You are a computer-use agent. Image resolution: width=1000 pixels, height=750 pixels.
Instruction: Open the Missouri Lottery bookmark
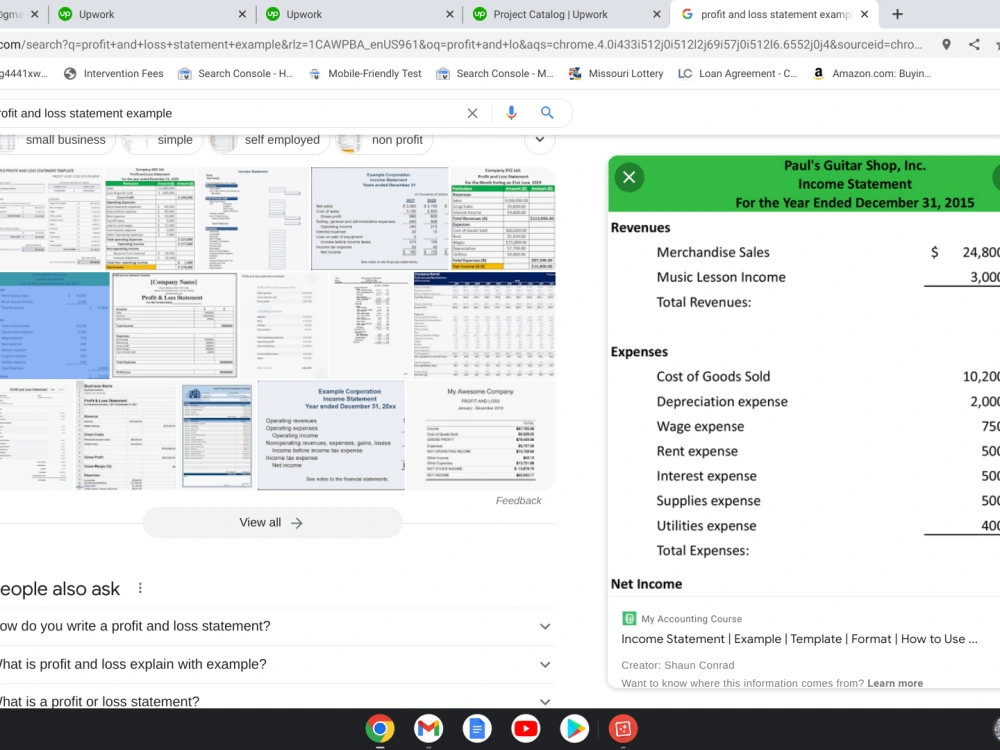616,73
